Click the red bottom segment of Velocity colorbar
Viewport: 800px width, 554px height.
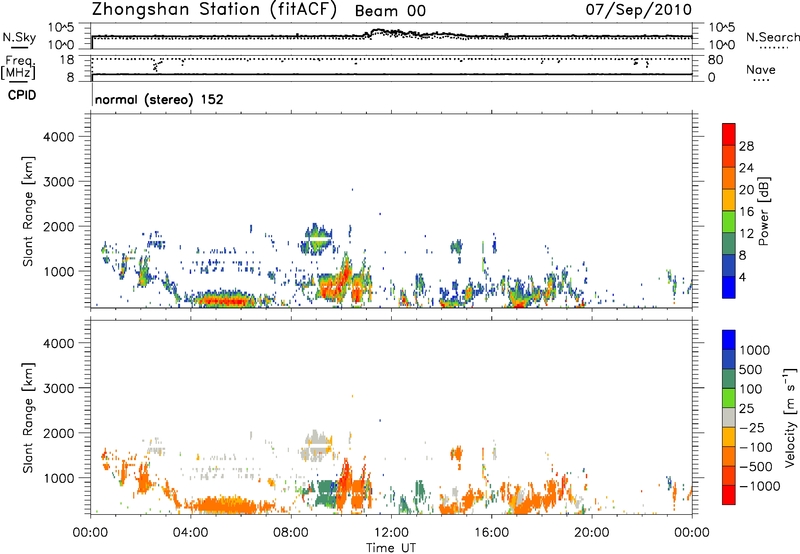[x=729, y=495]
